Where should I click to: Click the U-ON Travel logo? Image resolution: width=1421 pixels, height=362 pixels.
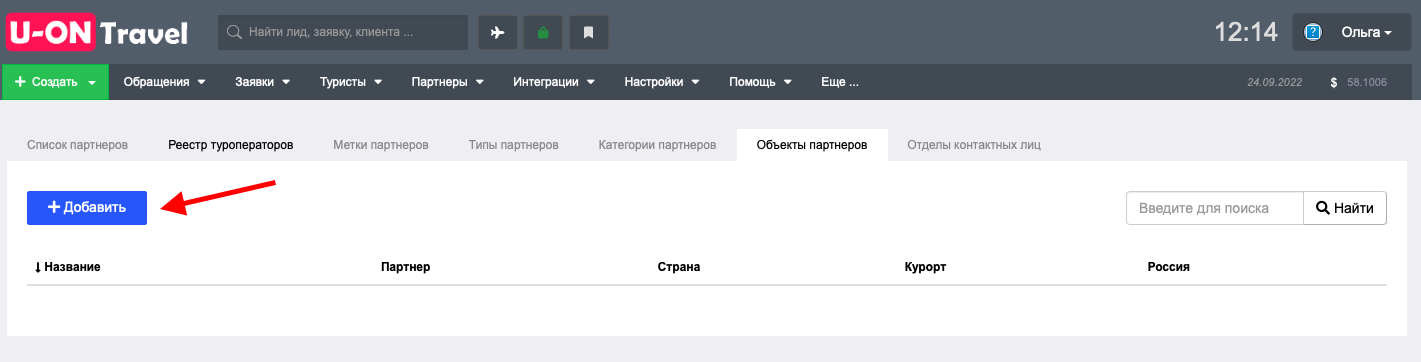(x=97, y=33)
